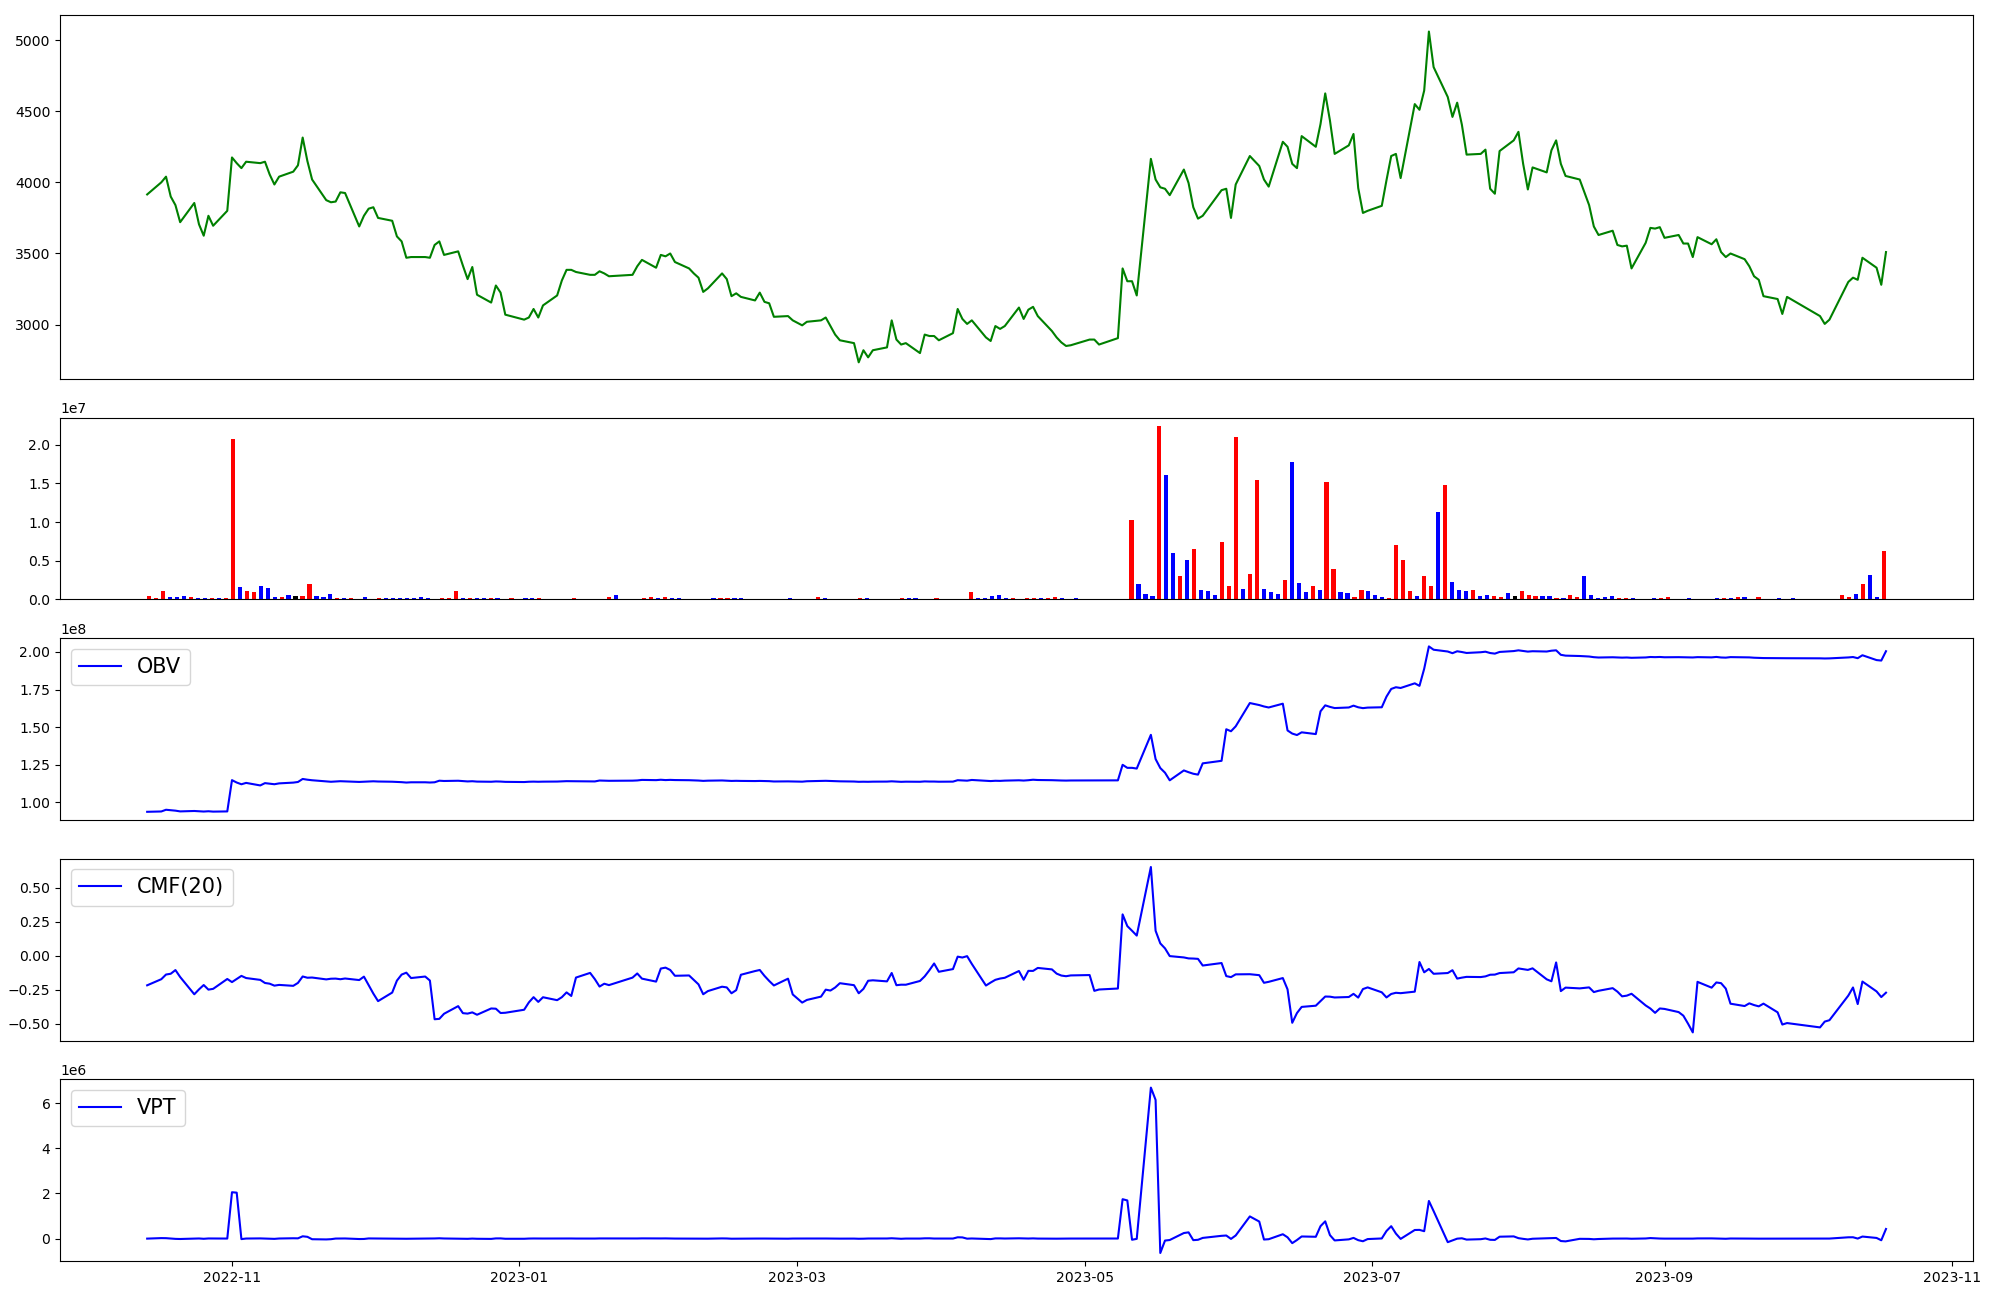Image resolution: width=2000 pixels, height=1300 pixels.
Task: Click the OBV legend label
Action: 158,667
